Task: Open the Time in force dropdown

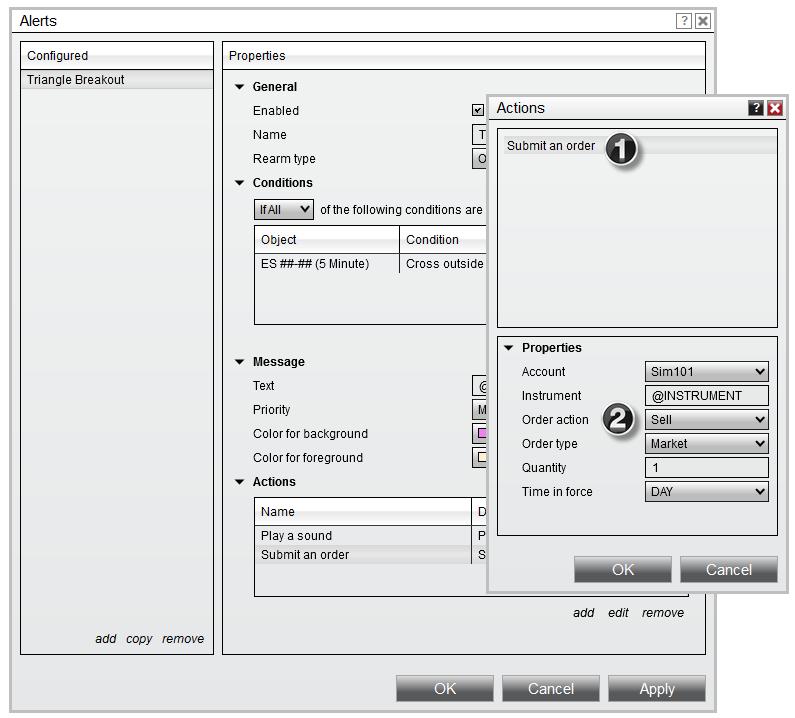Action: (x=707, y=492)
